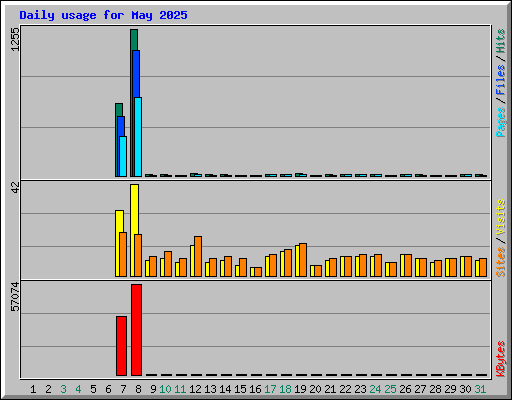This screenshot has width=512, height=400.
Task: Select day 17 label on the x-axis
Action: click(x=270, y=389)
